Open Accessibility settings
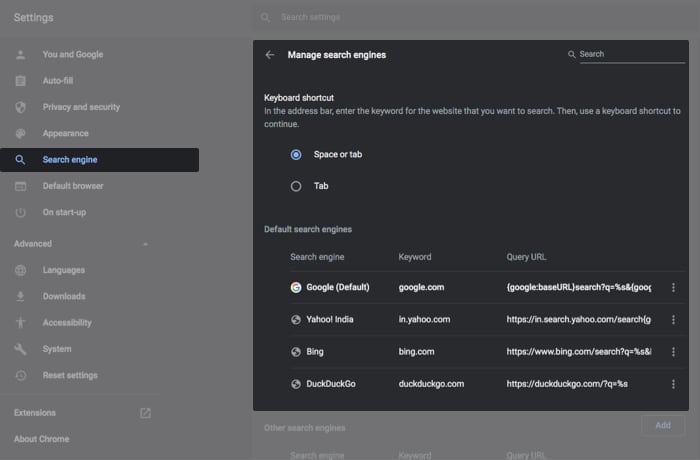700x460 pixels. point(67,322)
